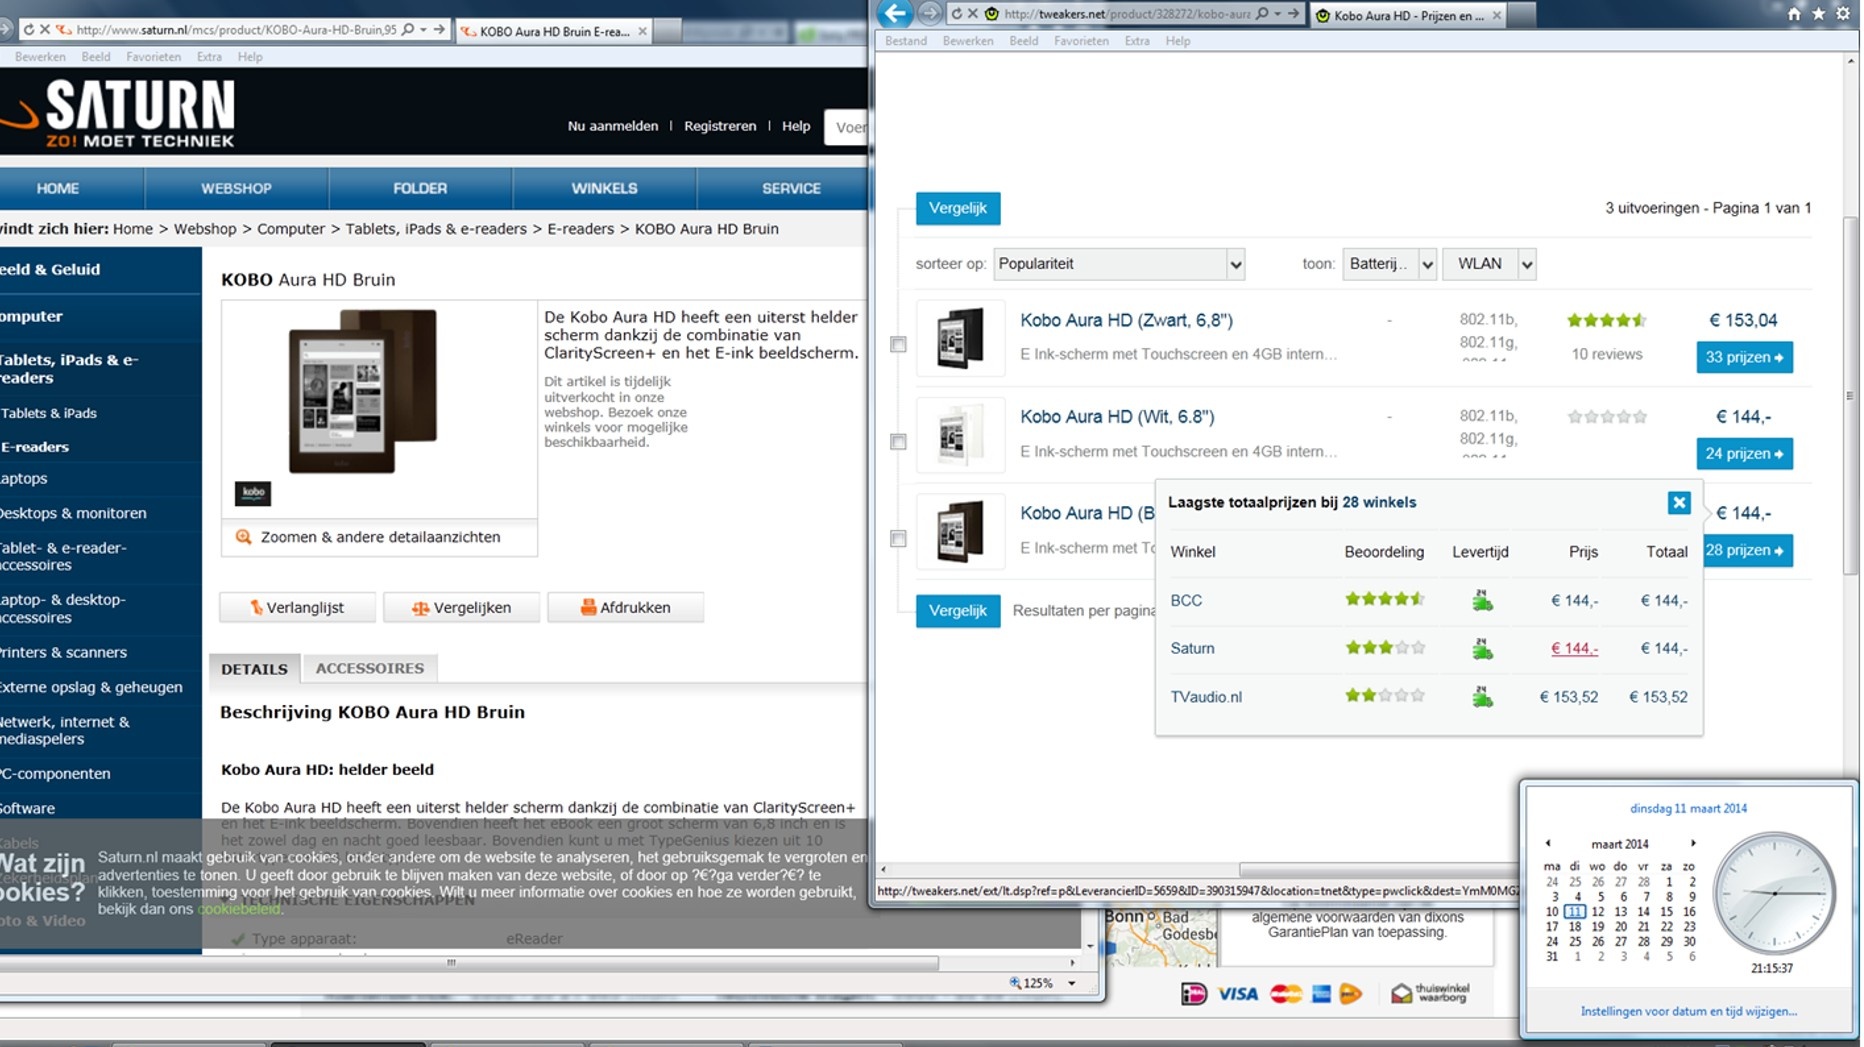Screen dimensions: 1864x1047
Task: Click the BCC delivery time icon
Action: pos(1482,600)
